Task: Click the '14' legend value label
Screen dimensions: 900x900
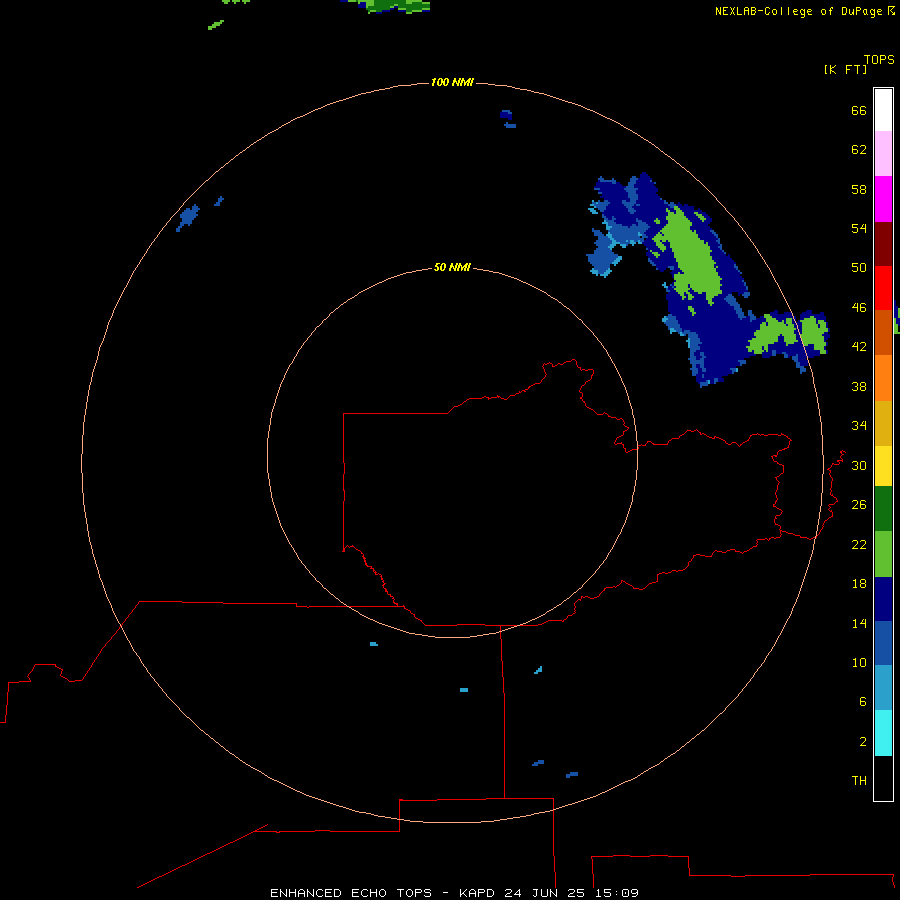Action: (859, 623)
